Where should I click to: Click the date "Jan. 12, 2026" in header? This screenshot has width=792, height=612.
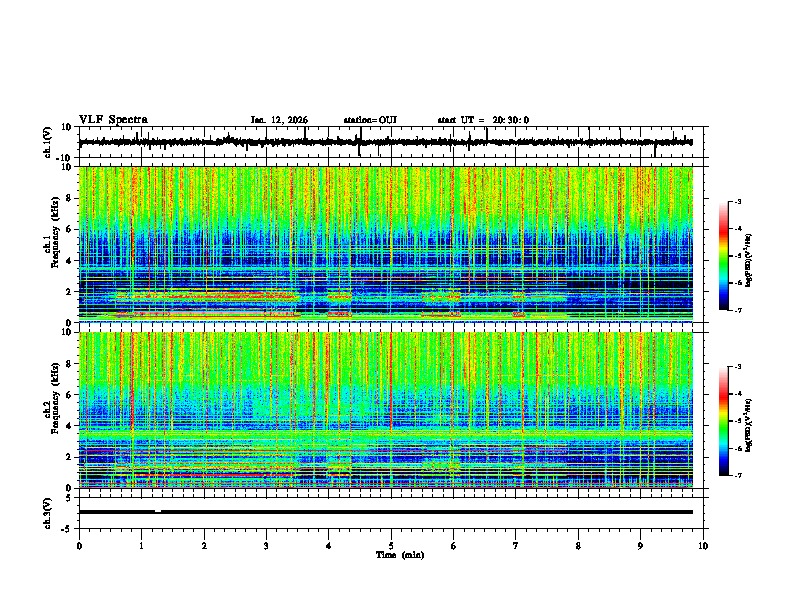click(x=279, y=120)
